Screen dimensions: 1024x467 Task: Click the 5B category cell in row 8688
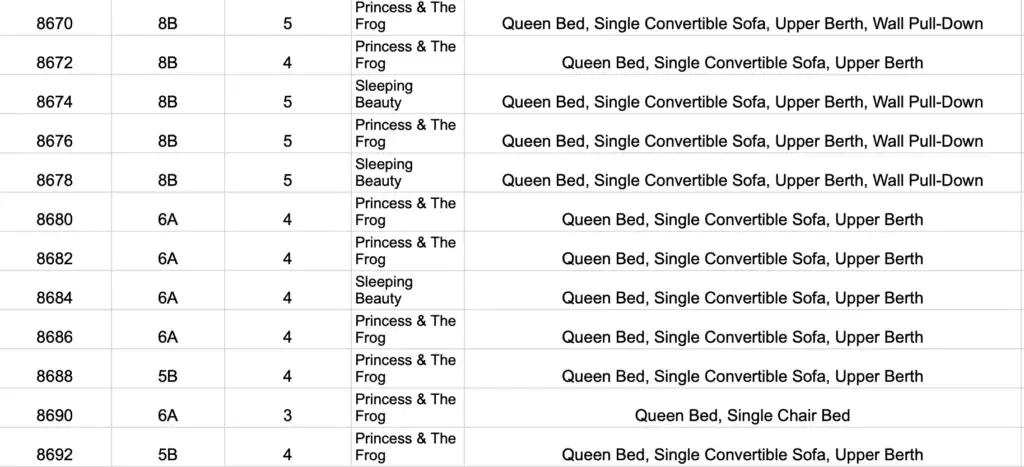click(x=167, y=377)
